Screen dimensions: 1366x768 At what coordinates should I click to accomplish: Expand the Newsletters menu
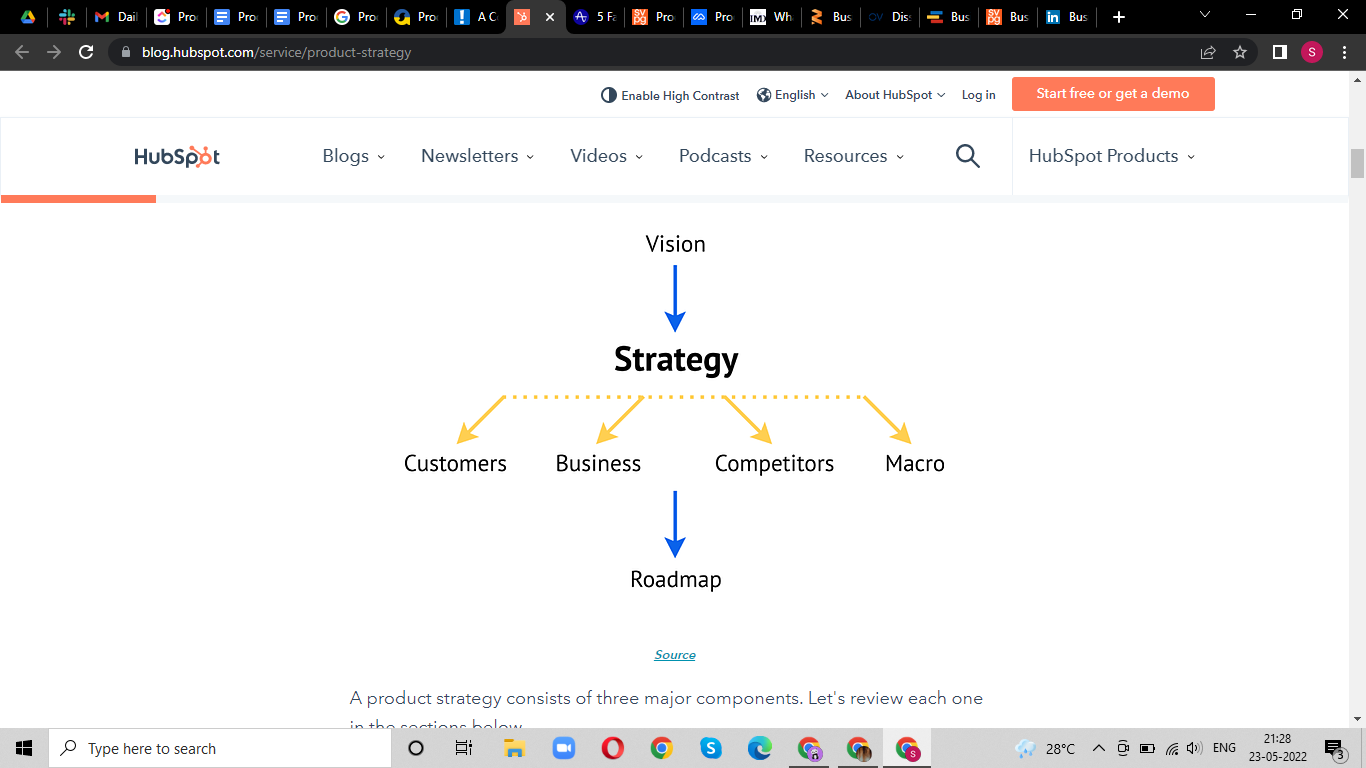[478, 156]
